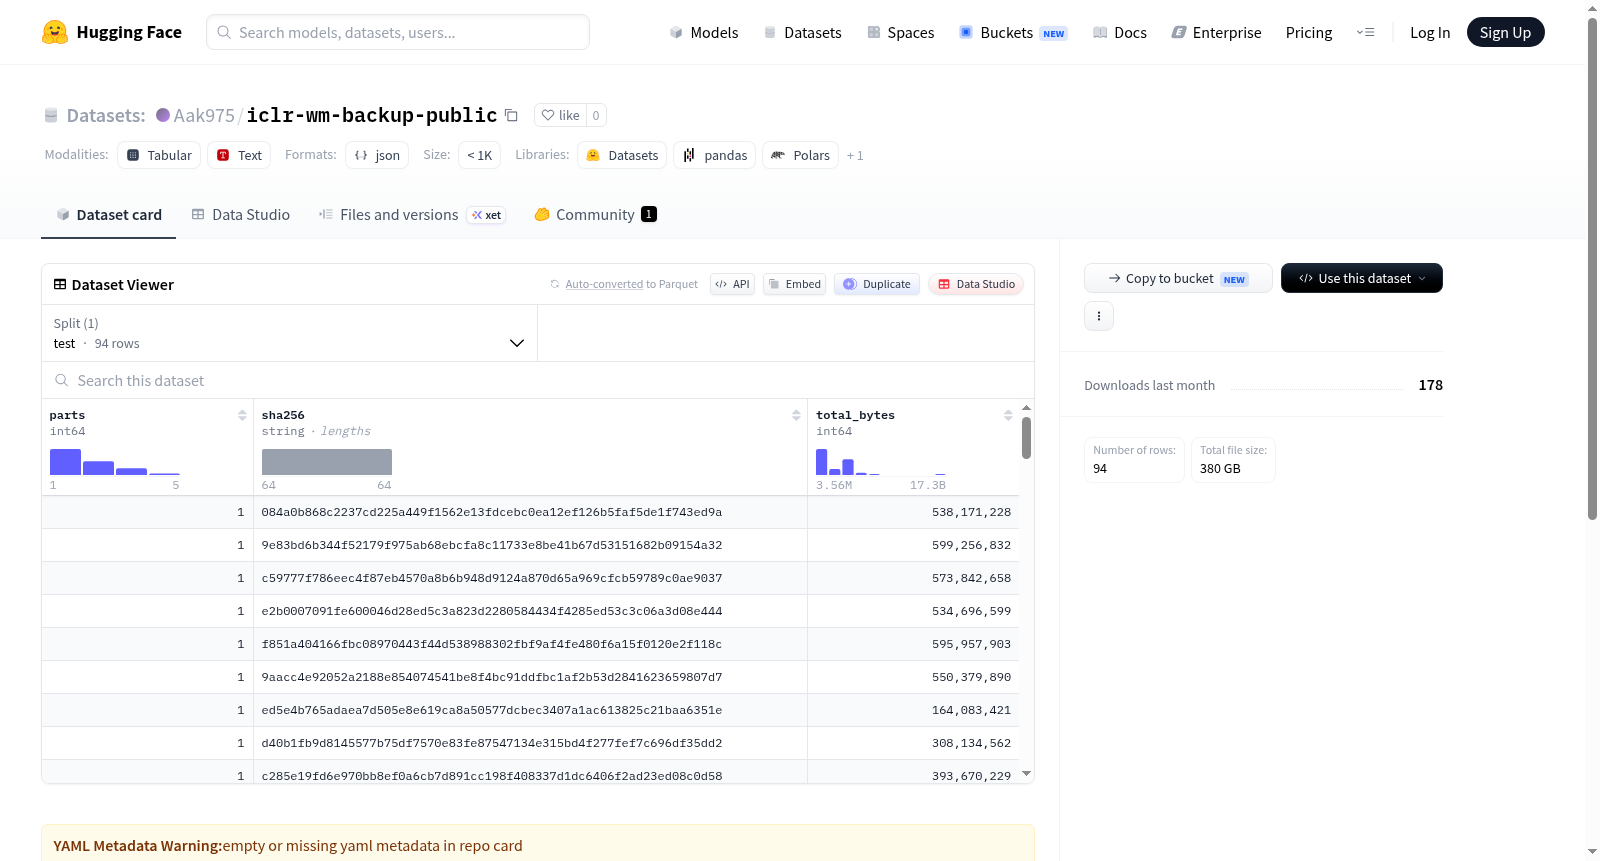Click the Polars library tag

point(800,155)
